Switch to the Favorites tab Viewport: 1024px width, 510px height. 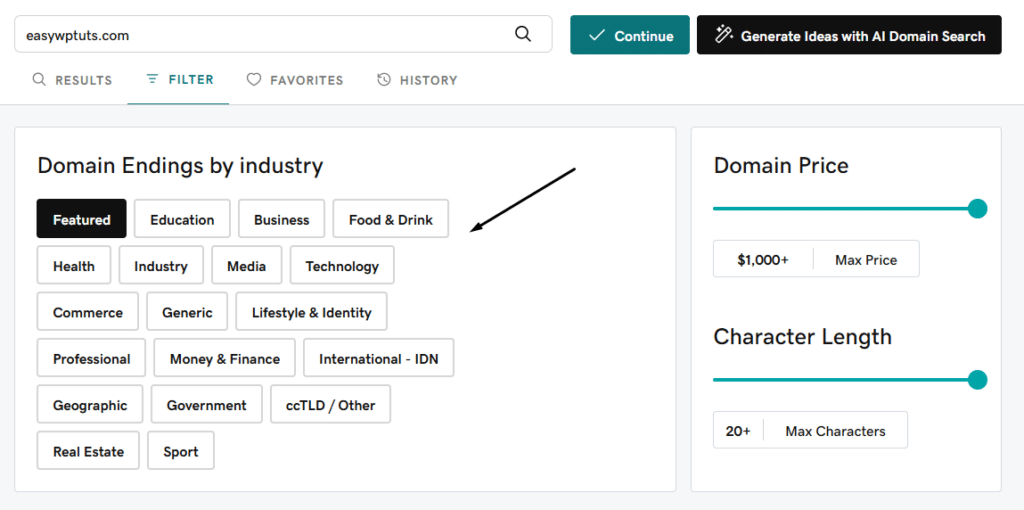(295, 80)
